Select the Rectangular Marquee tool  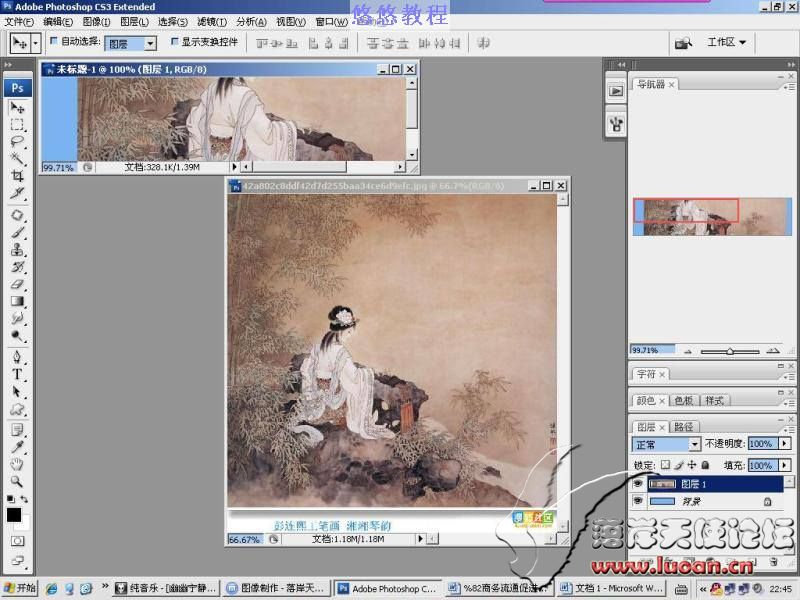pyautogui.click(x=17, y=124)
